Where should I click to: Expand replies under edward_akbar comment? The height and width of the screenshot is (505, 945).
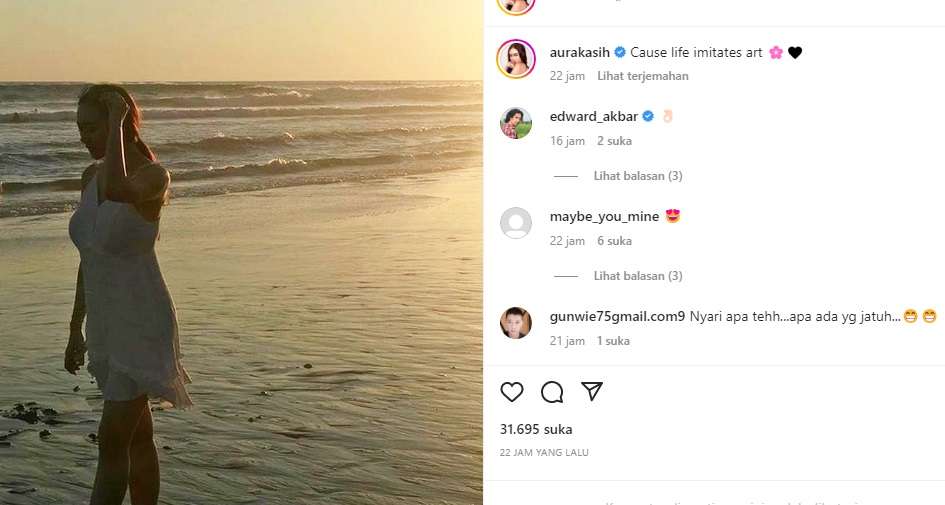(637, 176)
